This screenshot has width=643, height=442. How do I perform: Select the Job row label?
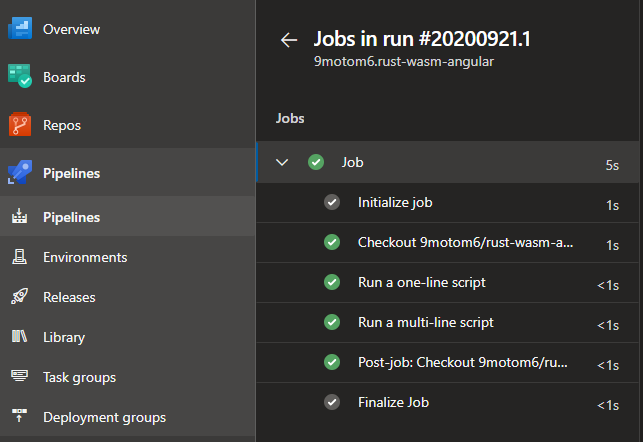click(x=353, y=162)
